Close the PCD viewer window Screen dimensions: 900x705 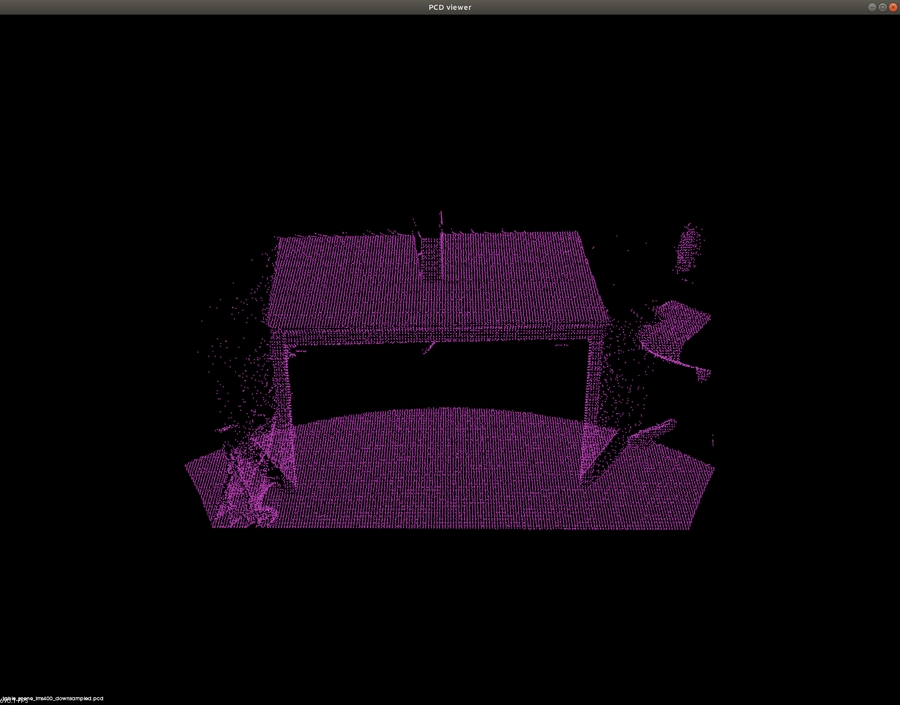(892, 7)
